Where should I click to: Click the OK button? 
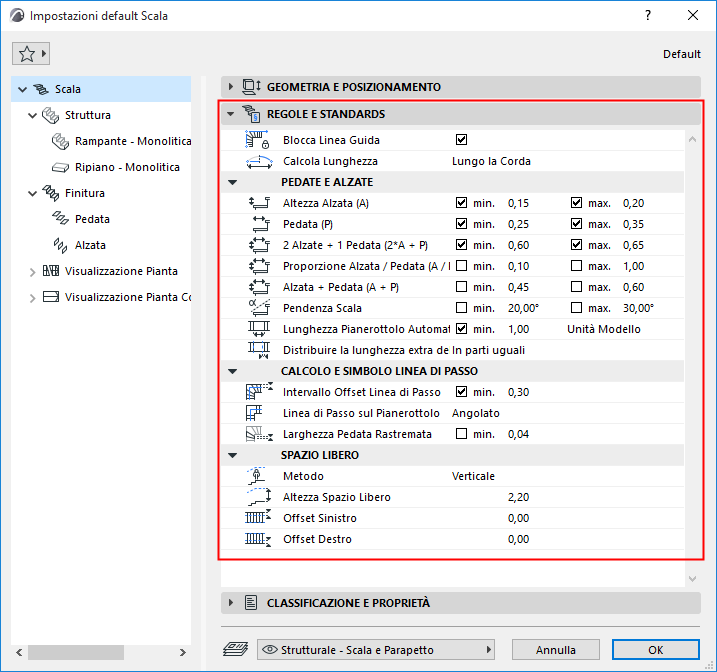pos(656,650)
